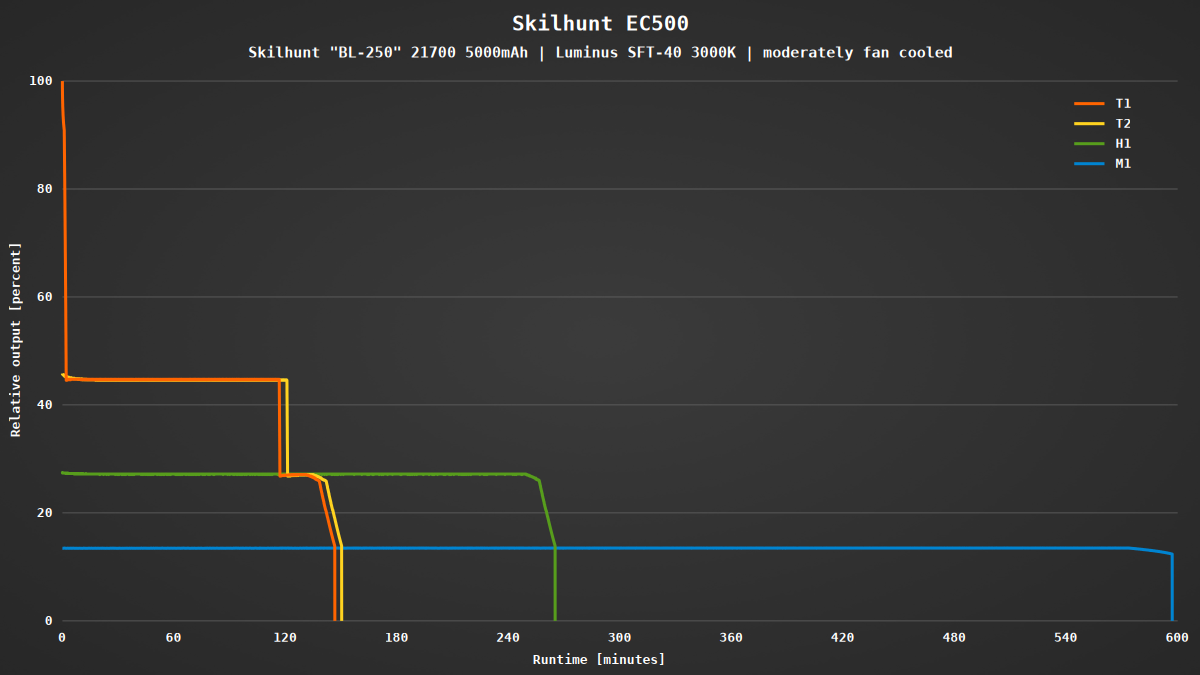
Task: Click the y-axis tick label 20
Action: click(x=46, y=513)
